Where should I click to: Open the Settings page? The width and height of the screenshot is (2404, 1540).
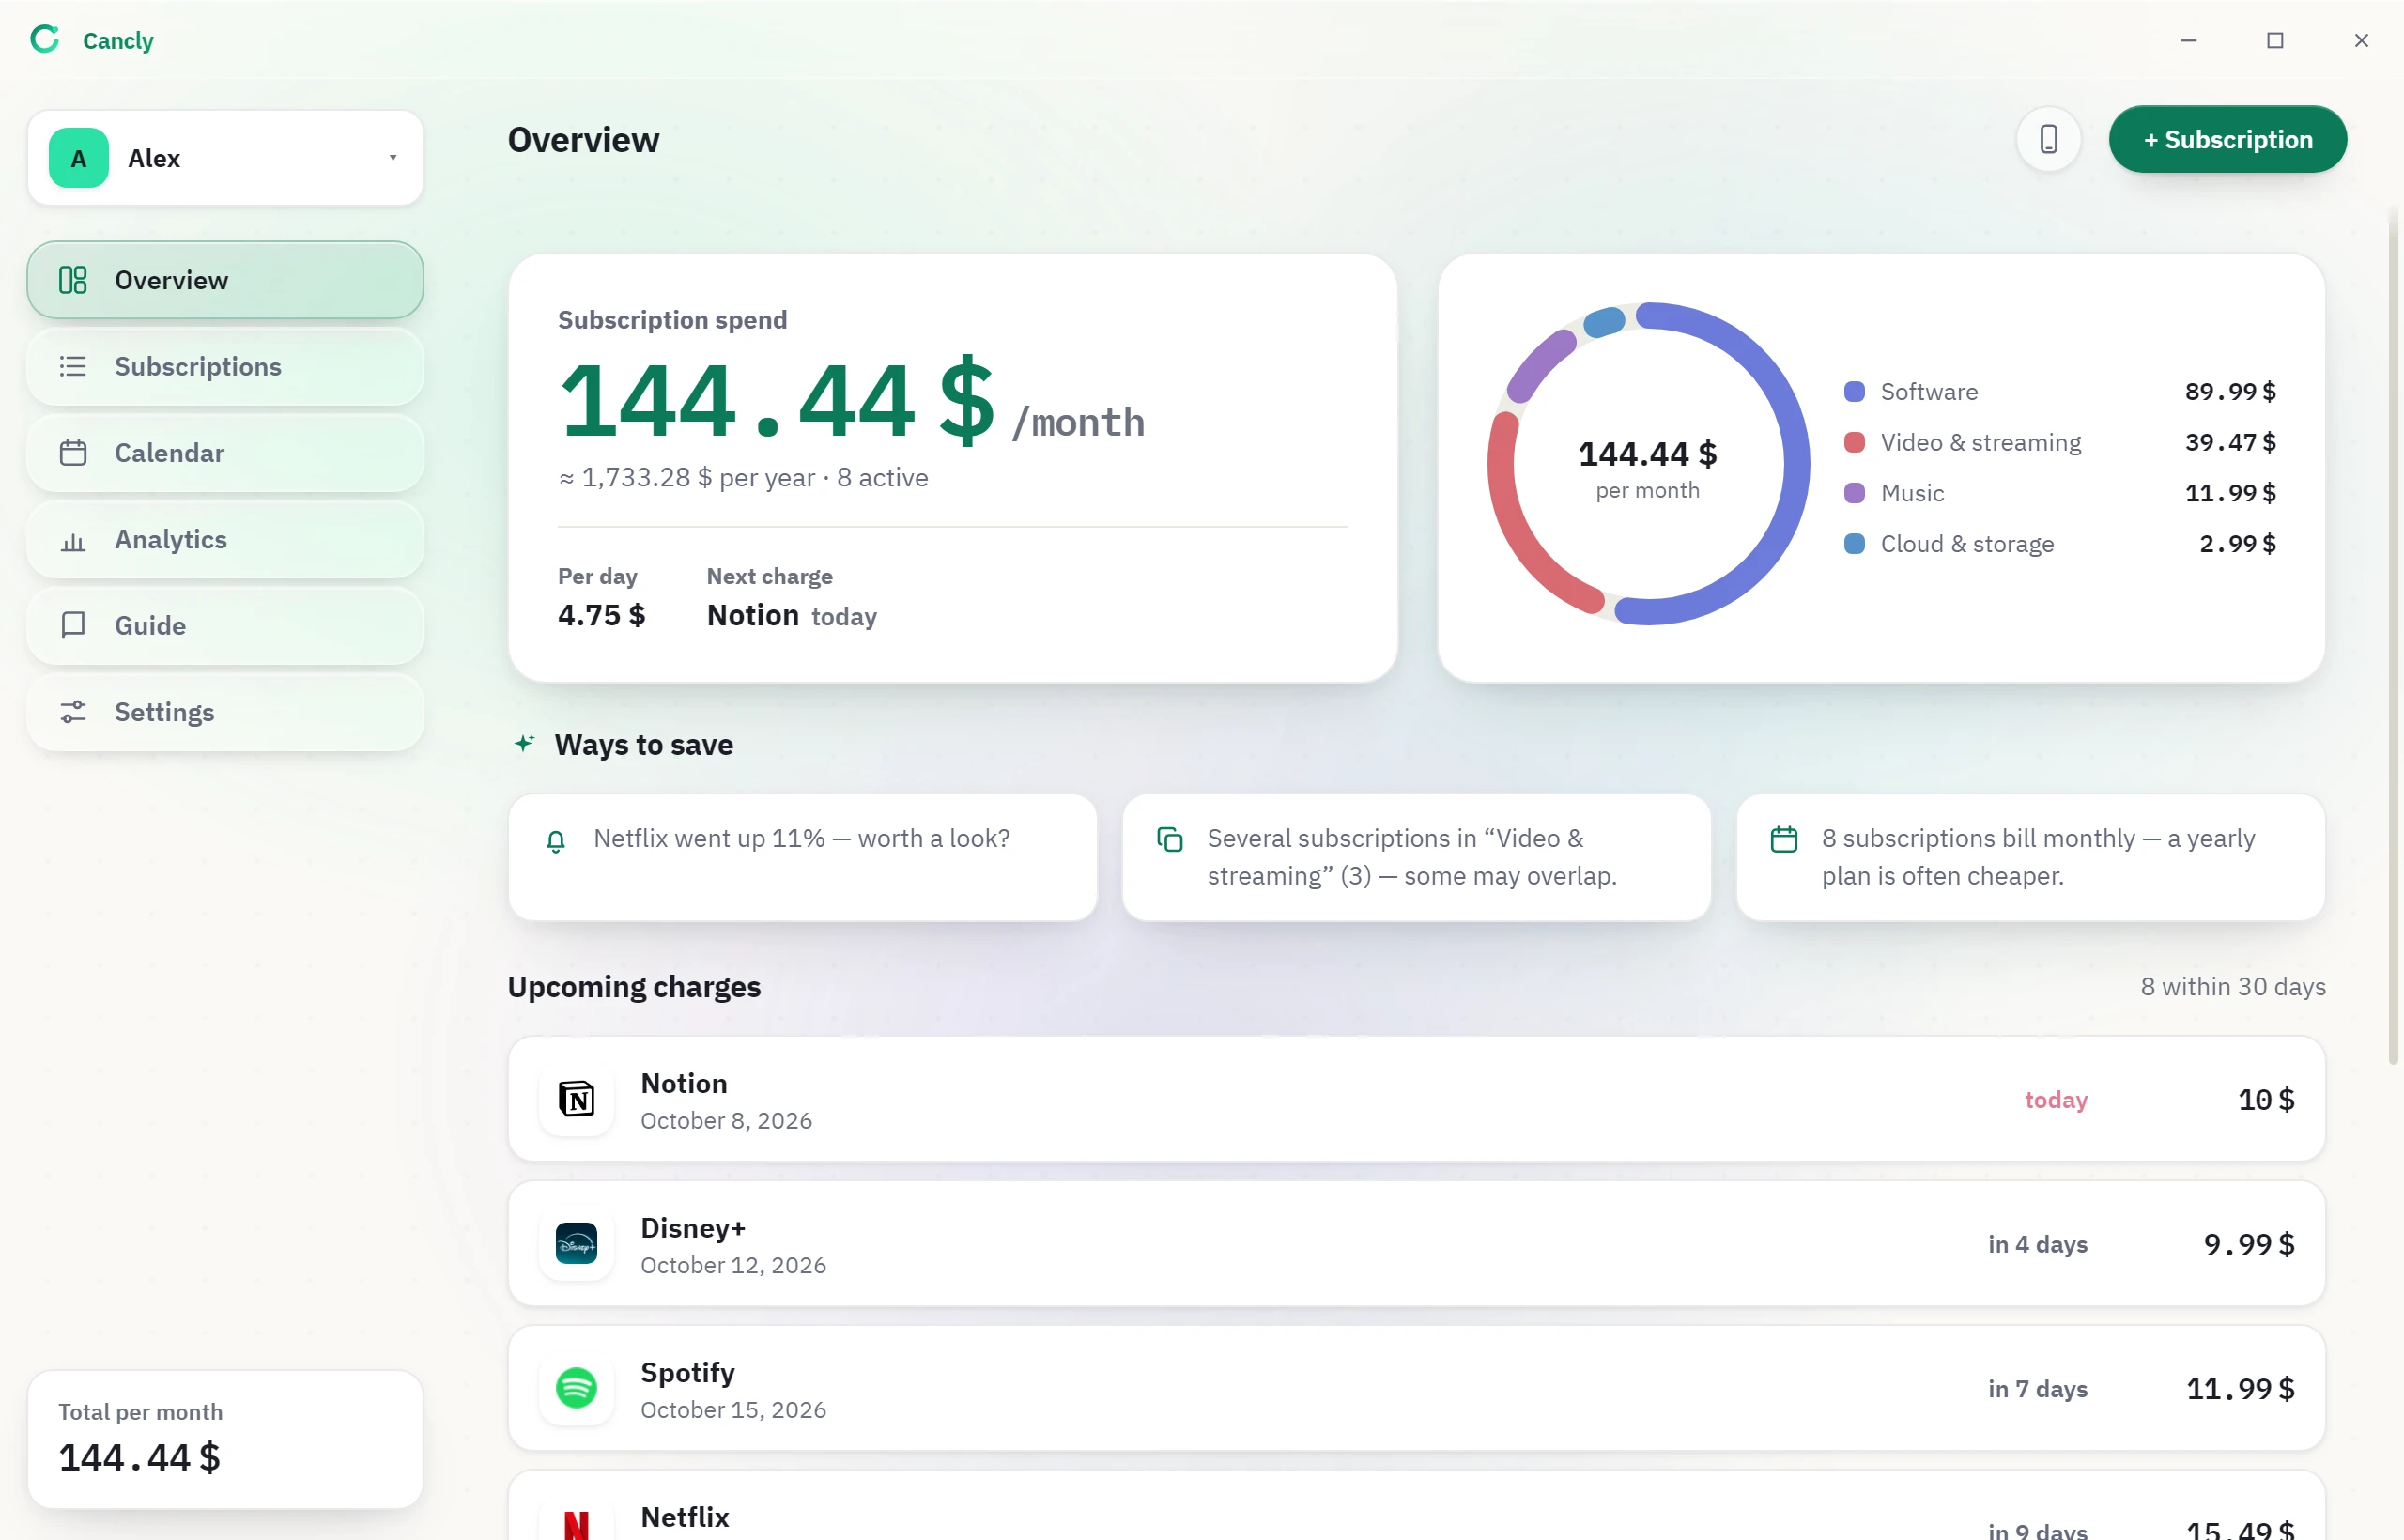[x=225, y=712]
